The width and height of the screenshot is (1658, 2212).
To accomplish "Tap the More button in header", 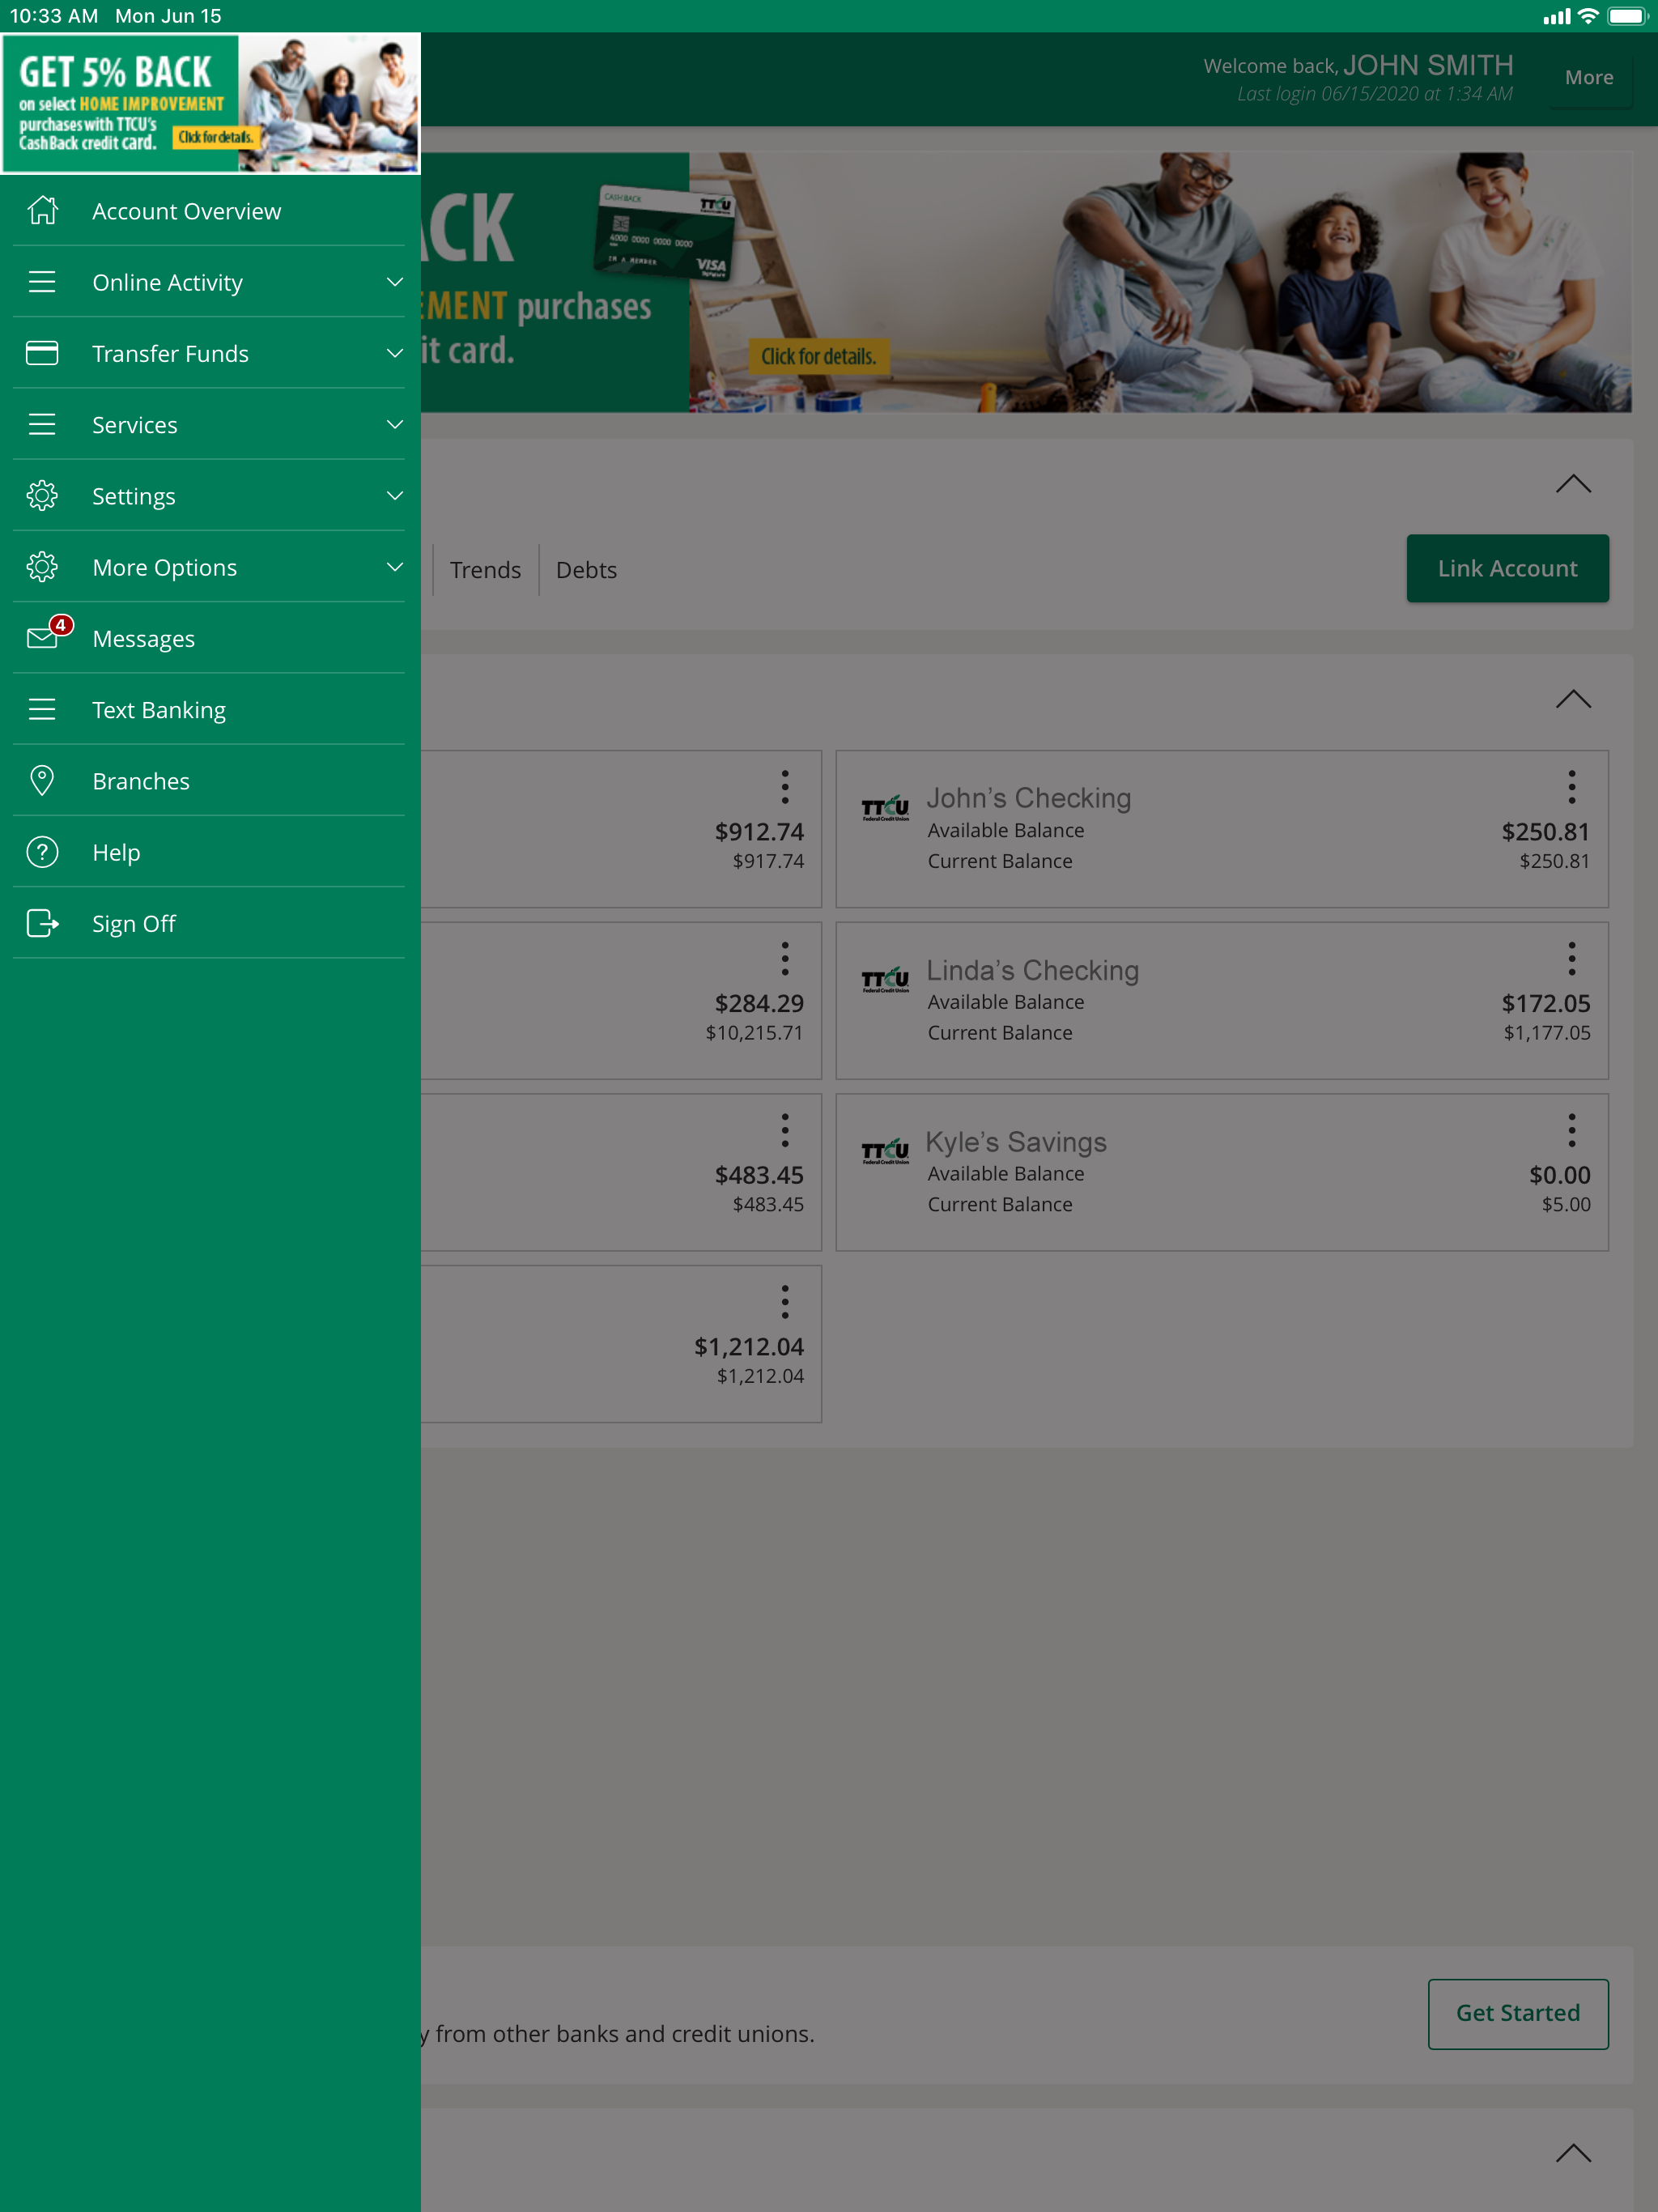I will click(x=1588, y=78).
